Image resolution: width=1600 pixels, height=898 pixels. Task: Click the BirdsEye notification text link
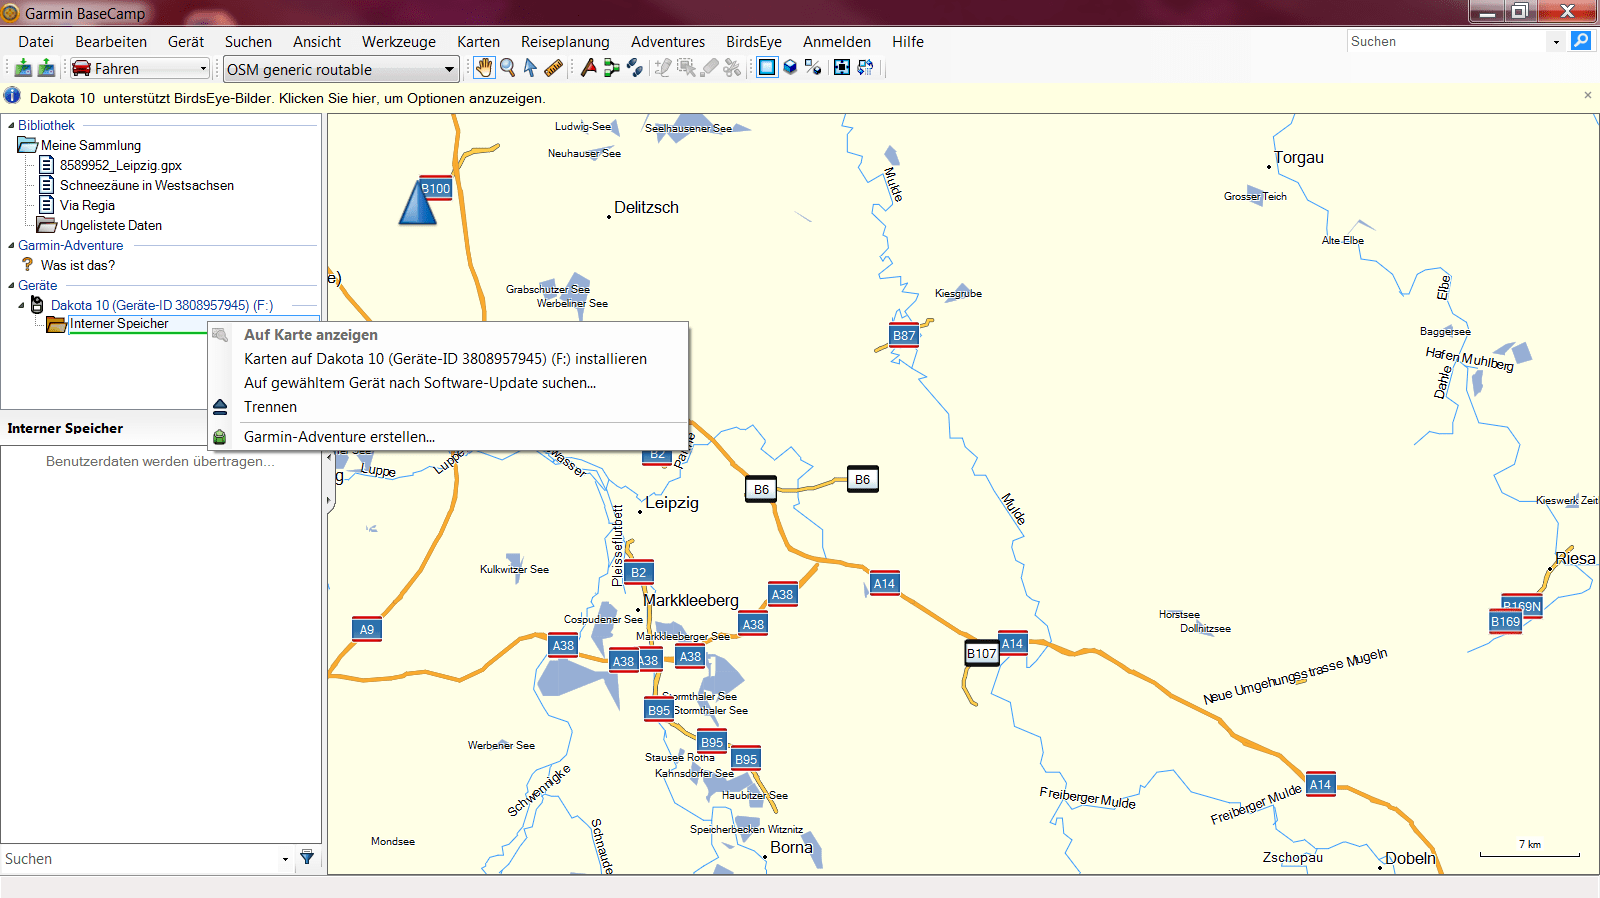coord(288,98)
